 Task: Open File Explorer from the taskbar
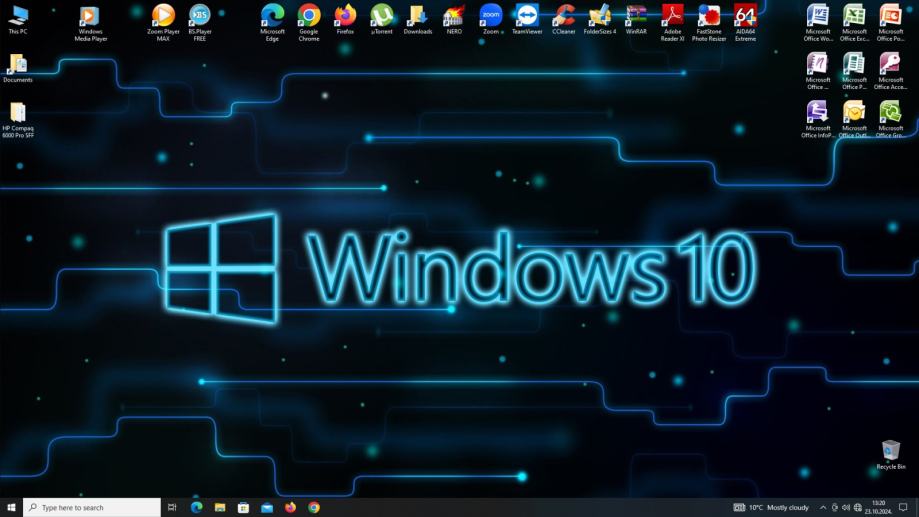click(220, 508)
